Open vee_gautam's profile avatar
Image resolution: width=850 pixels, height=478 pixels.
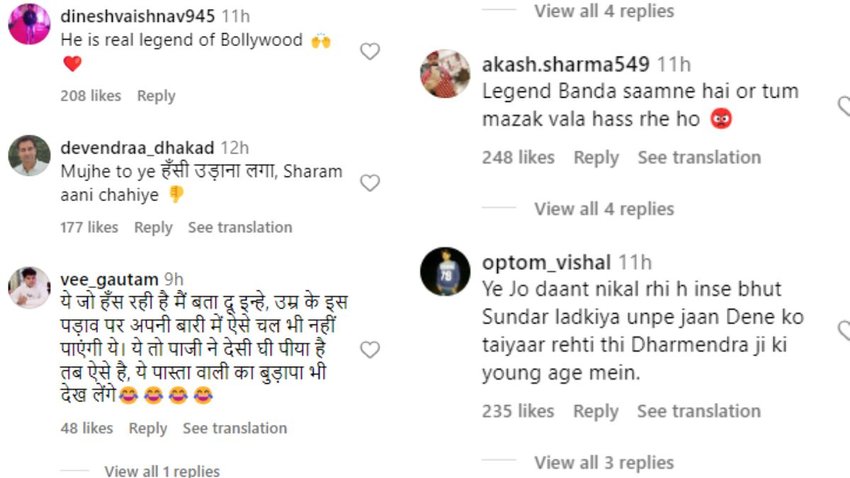(x=29, y=288)
